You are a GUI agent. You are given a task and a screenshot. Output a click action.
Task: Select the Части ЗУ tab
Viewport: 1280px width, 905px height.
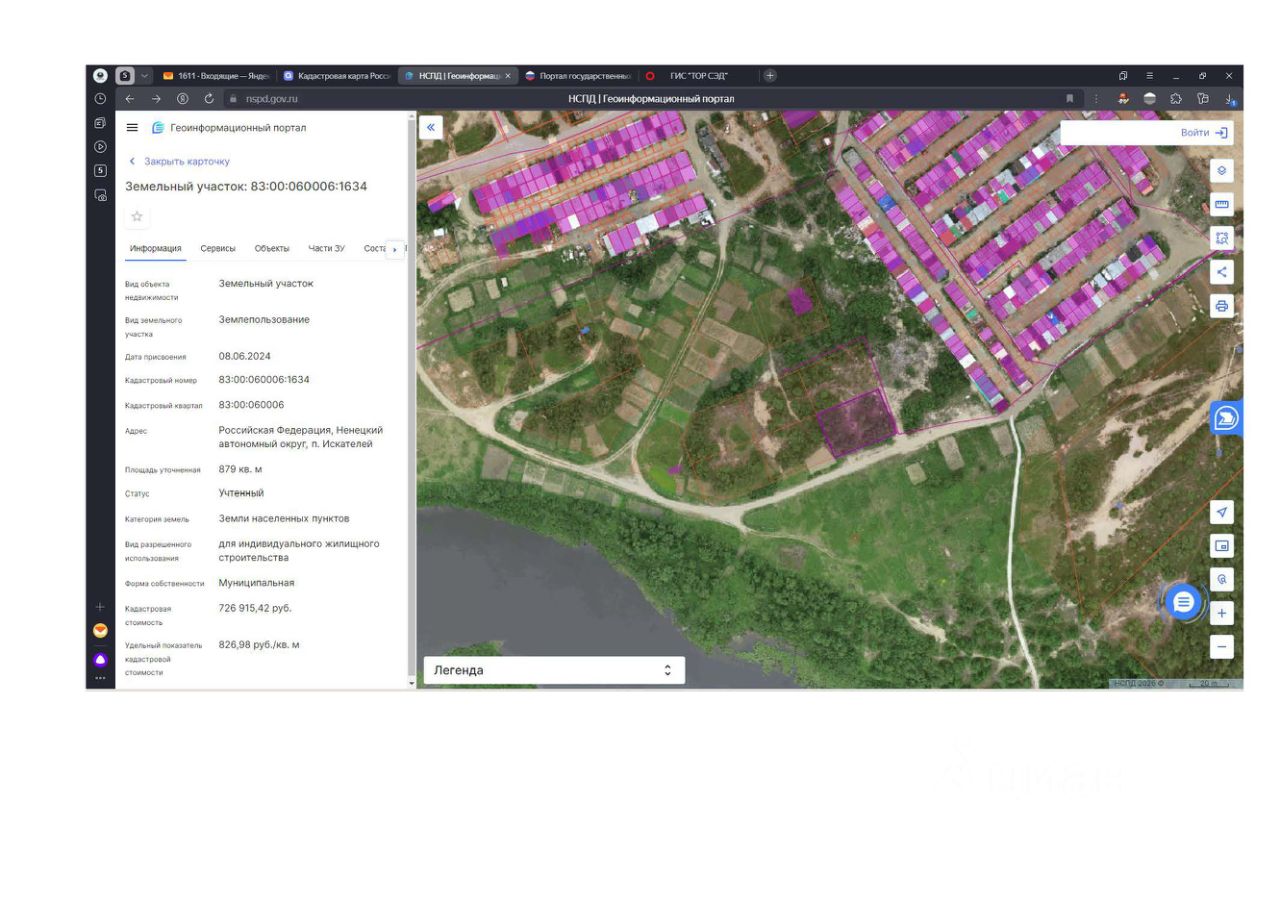(327, 249)
